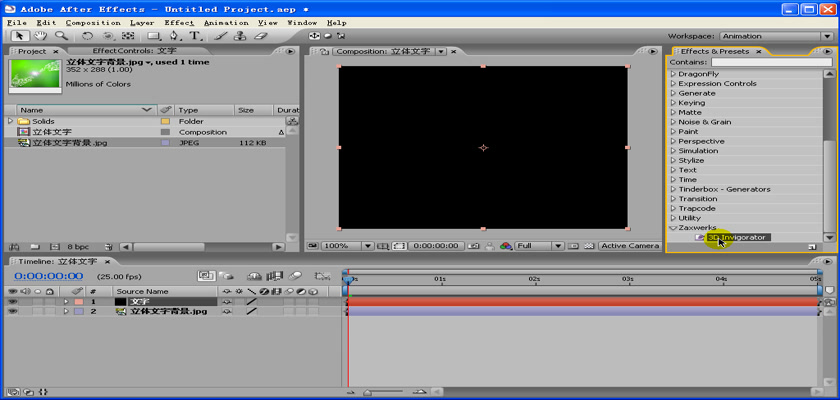840x400 pixels.
Task: Open the Composition menu
Action: point(93,22)
